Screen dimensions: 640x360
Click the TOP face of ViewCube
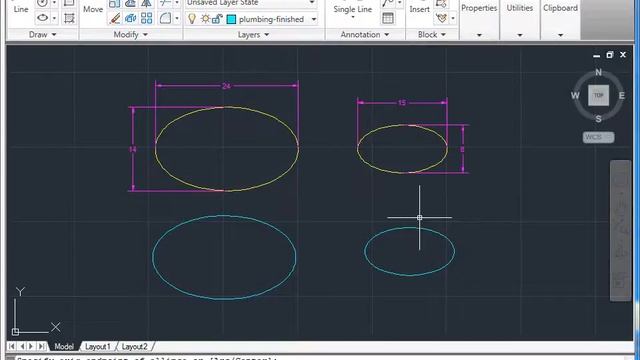[598, 96]
